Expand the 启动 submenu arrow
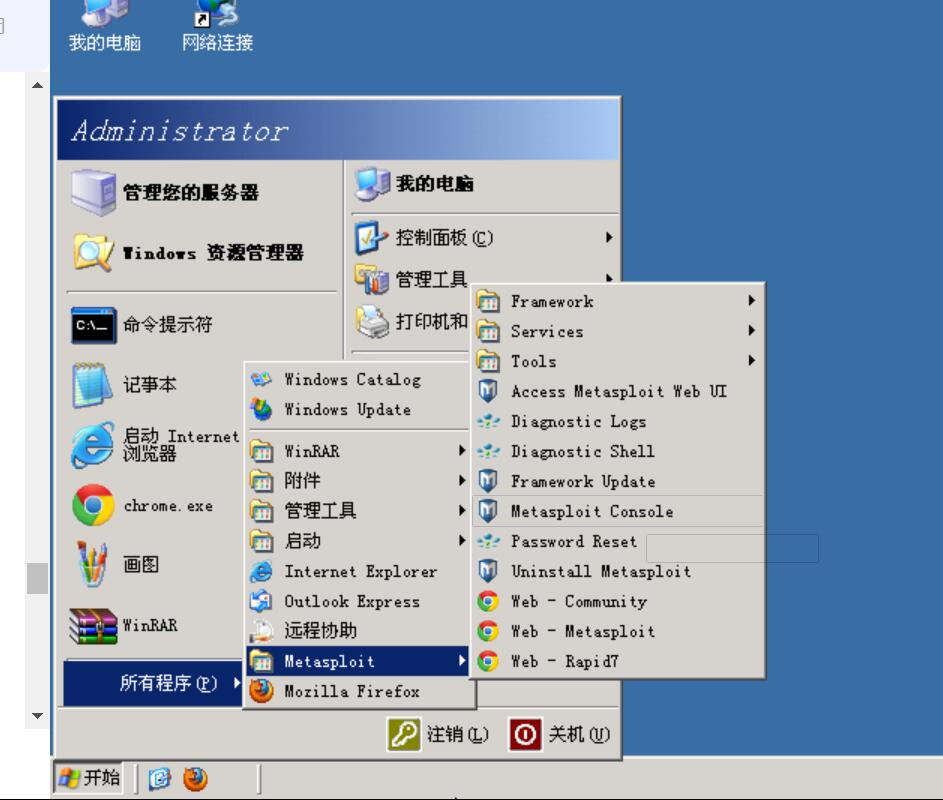 point(461,540)
